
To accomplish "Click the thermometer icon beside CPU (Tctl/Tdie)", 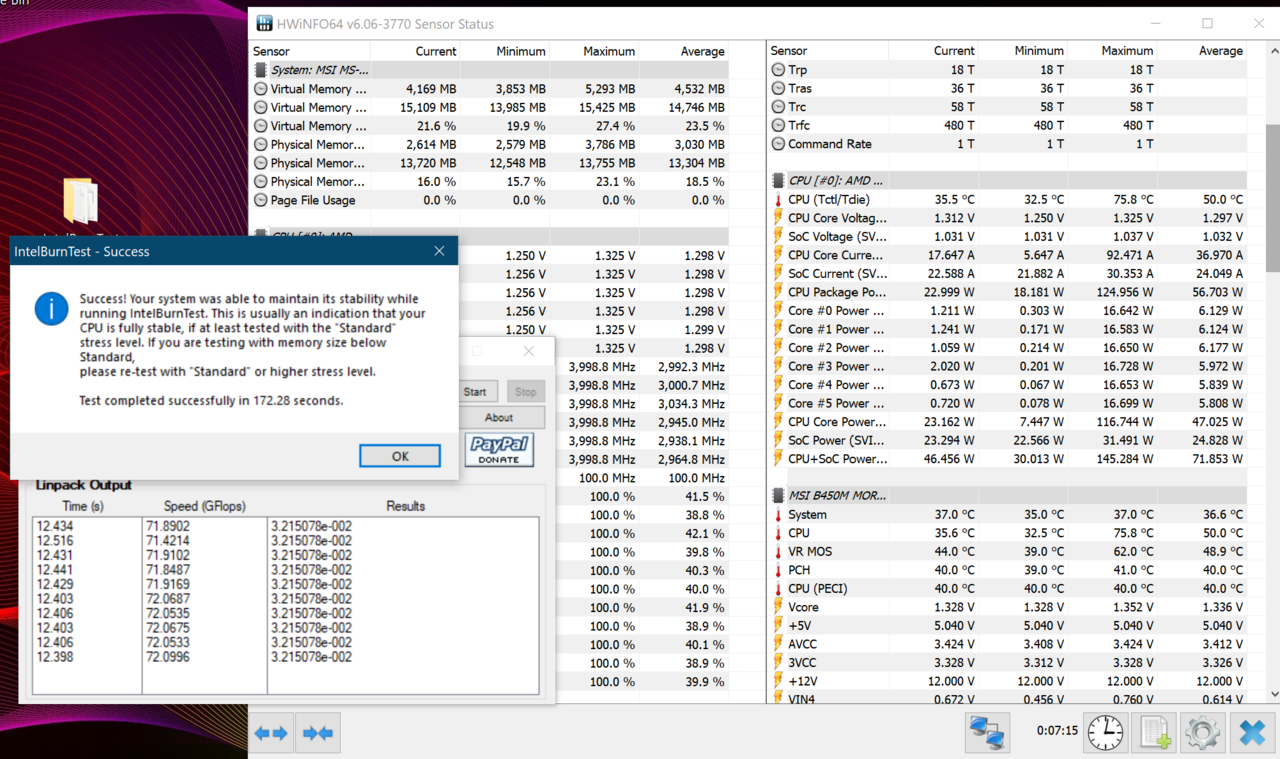I will pyautogui.click(x=779, y=199).
